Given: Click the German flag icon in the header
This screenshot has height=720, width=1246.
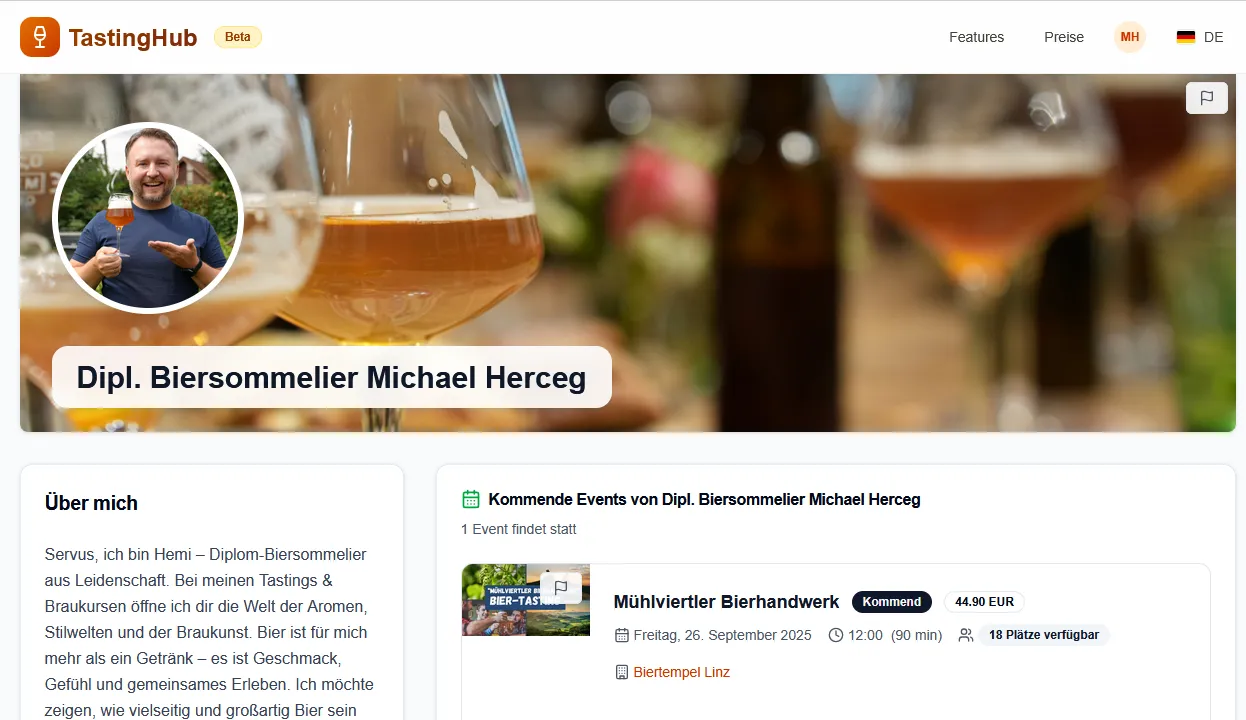Looking at the screenshot, I should coord(1186,37).
